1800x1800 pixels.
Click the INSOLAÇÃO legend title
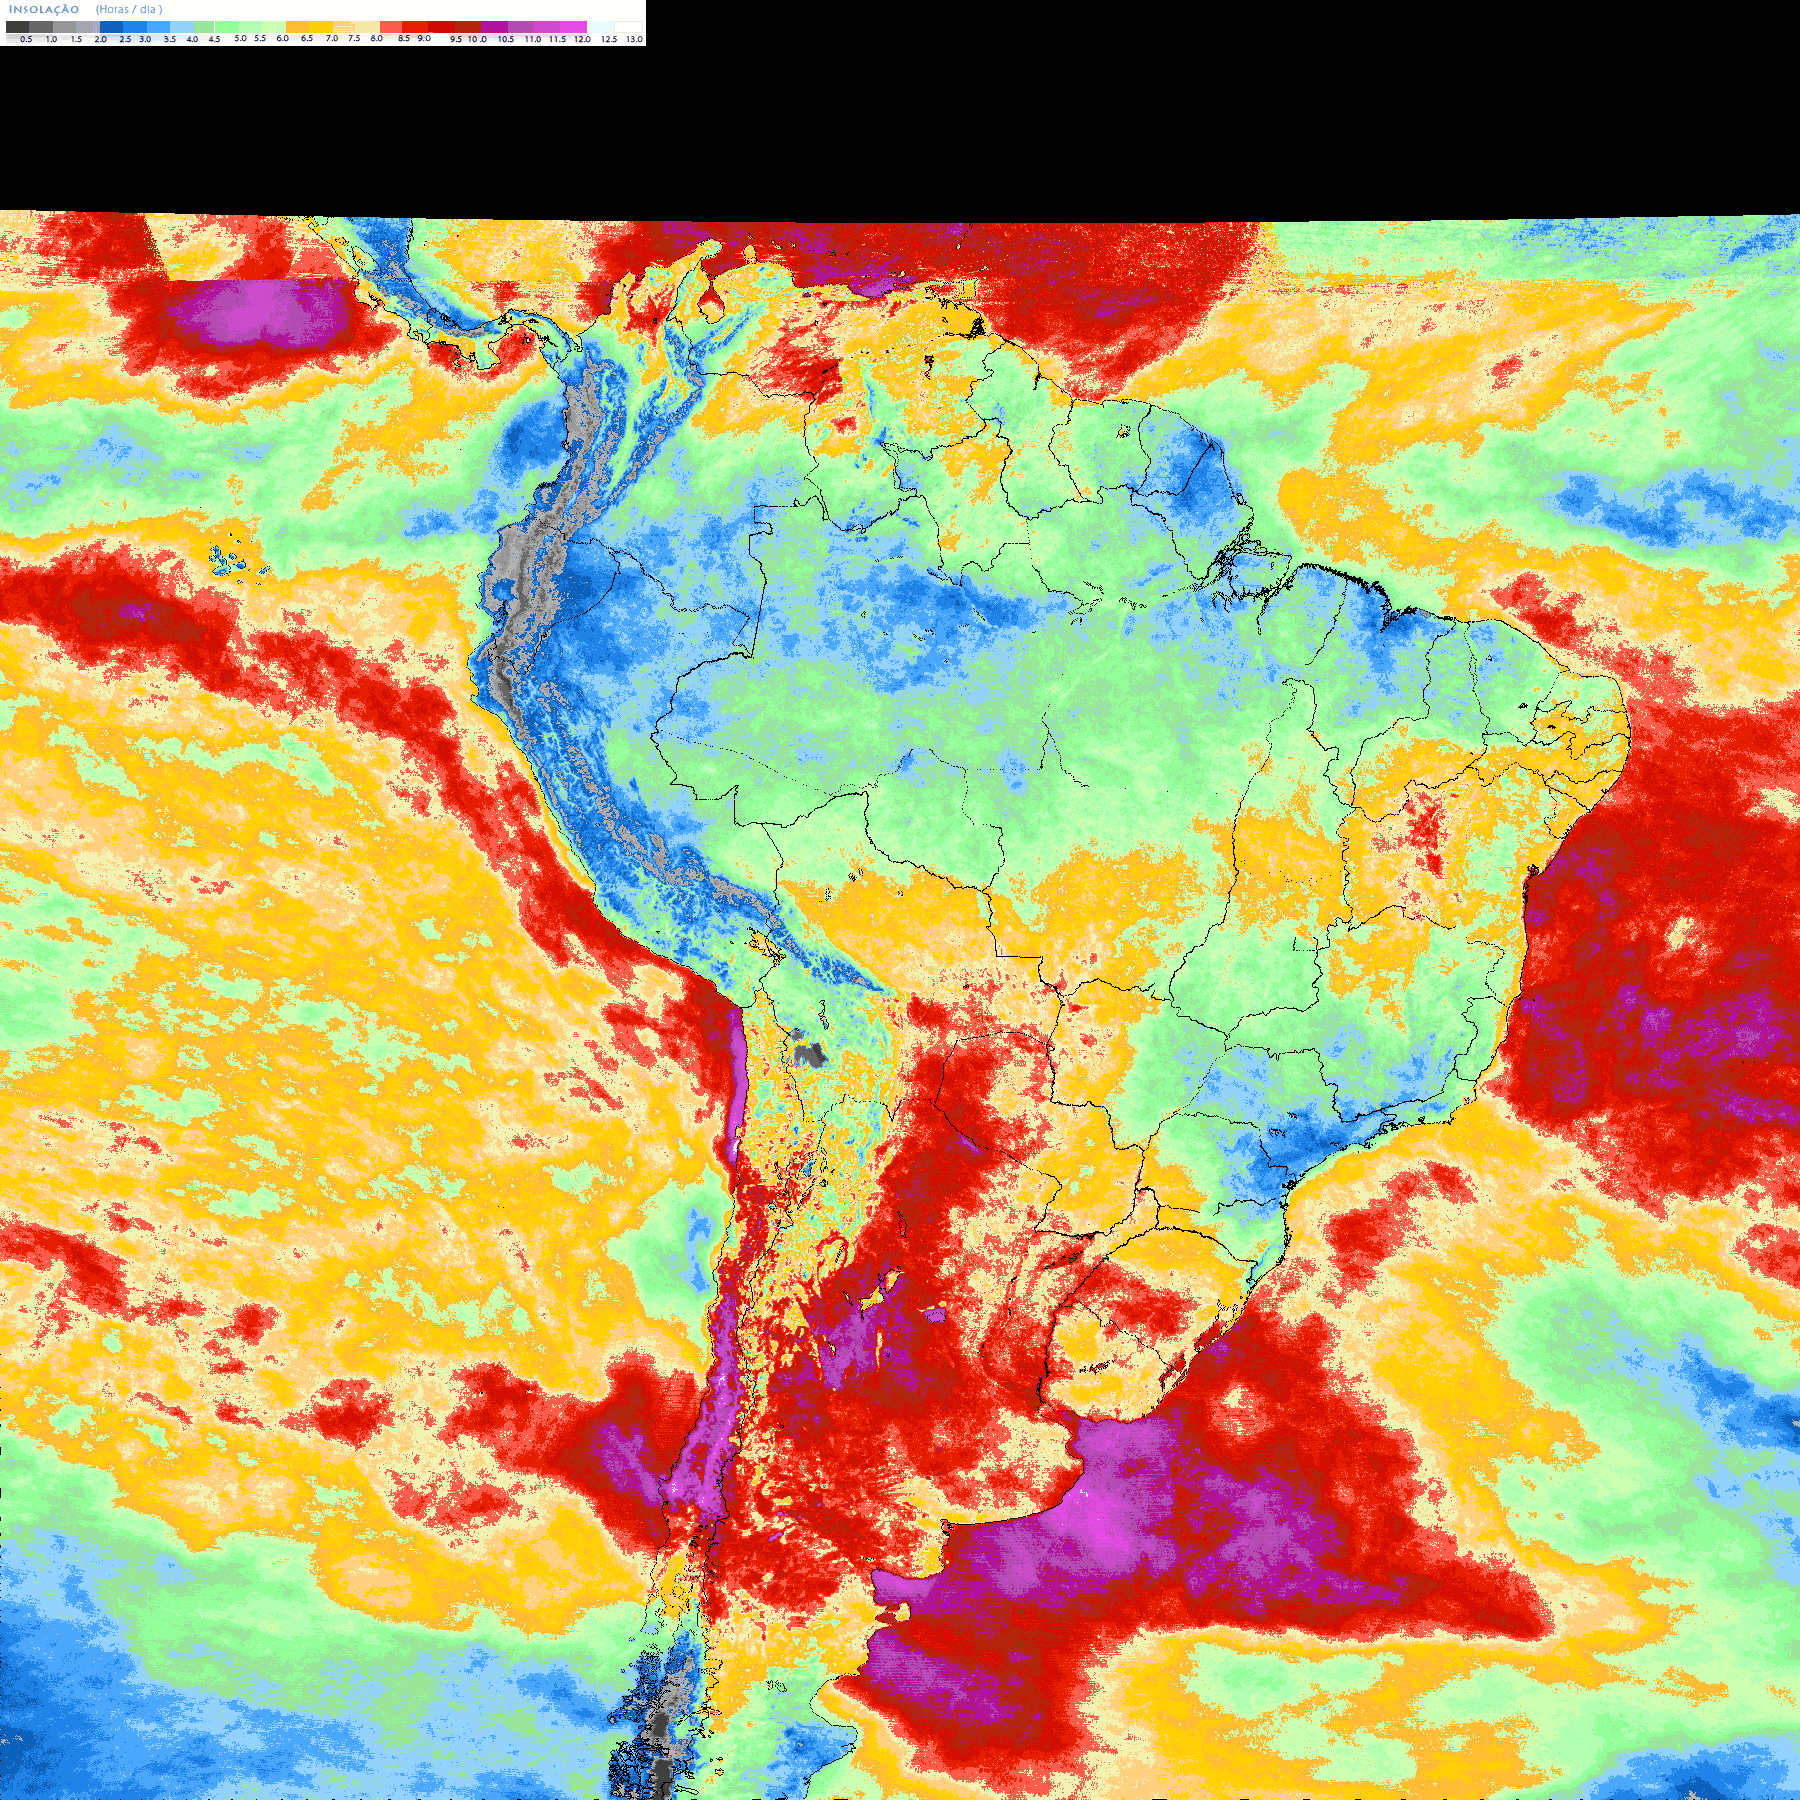pos(44,9)
